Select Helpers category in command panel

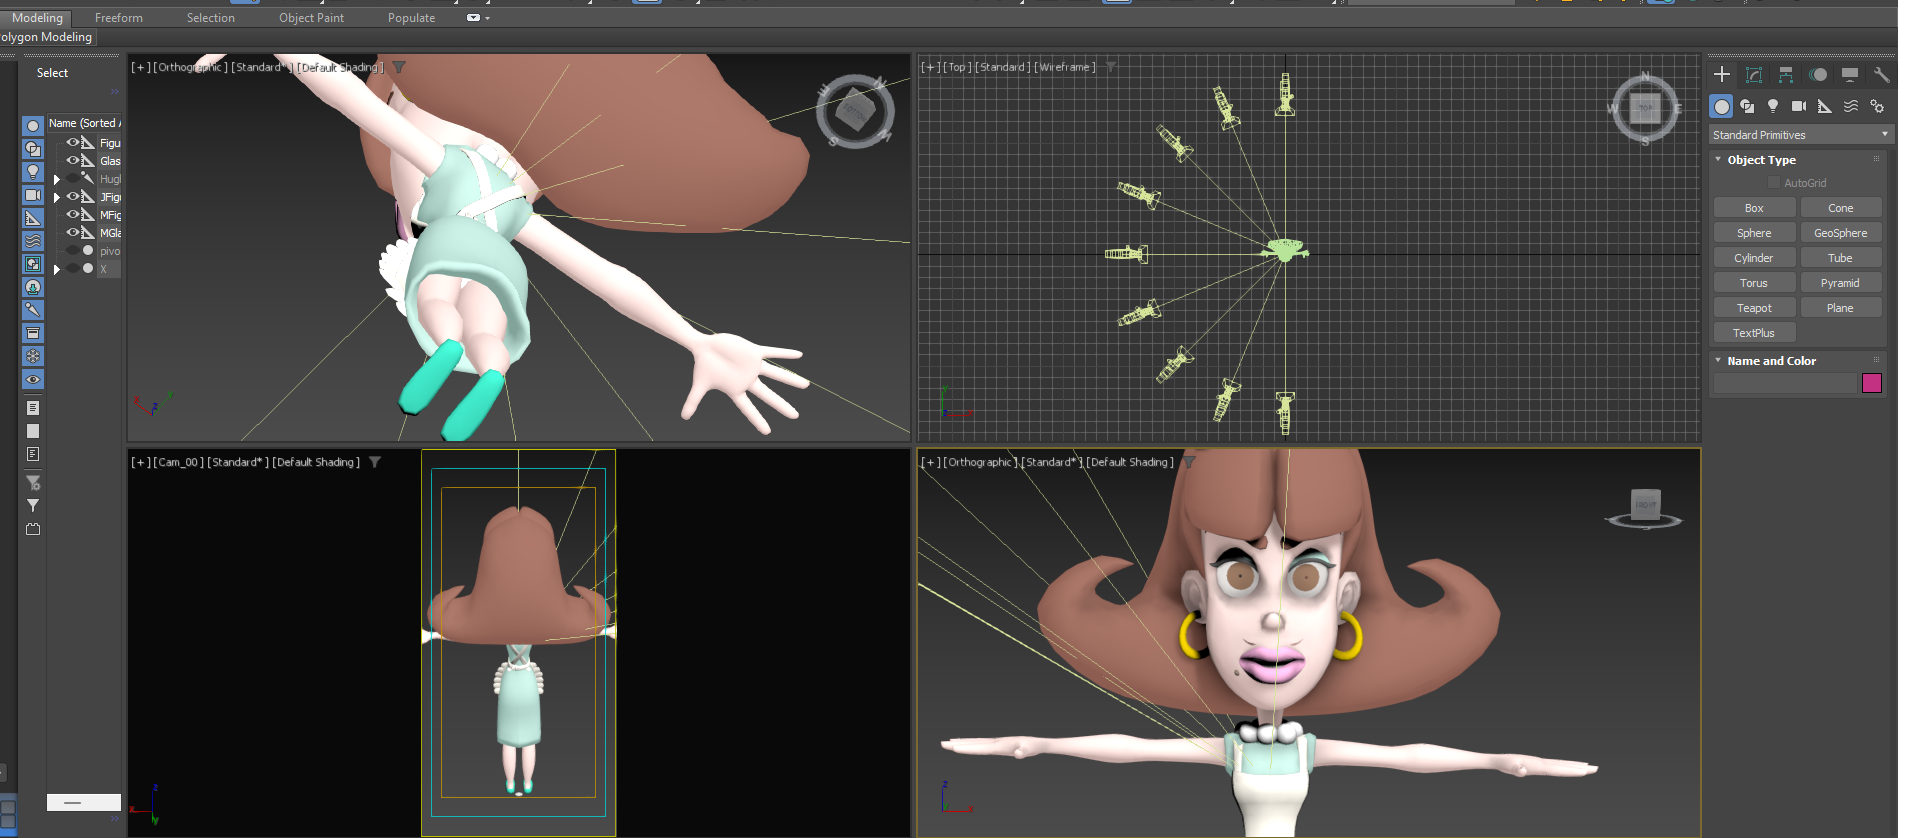(1825, 106)
